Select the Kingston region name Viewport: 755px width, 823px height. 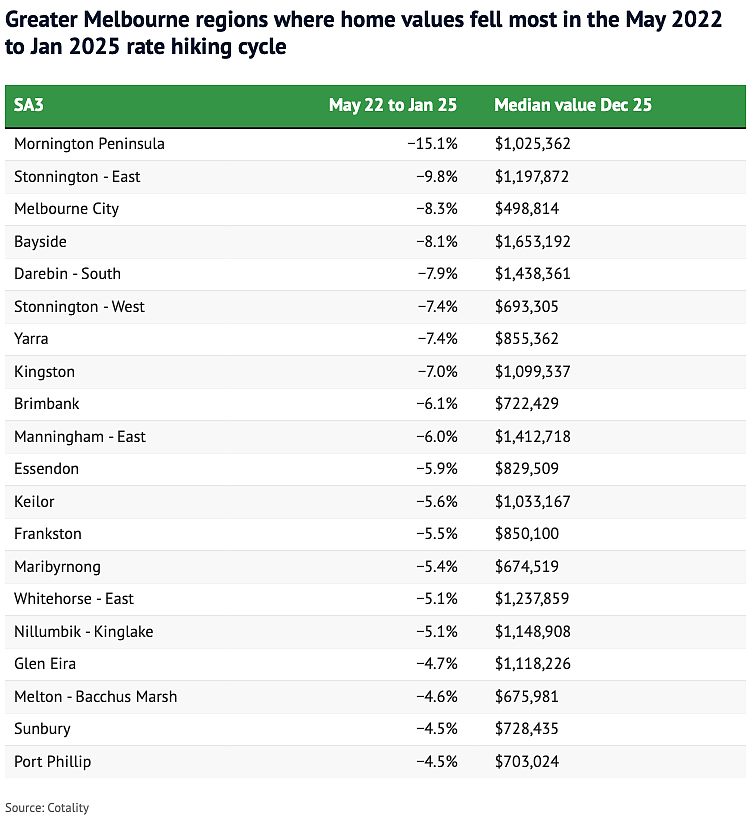[45, 372]
